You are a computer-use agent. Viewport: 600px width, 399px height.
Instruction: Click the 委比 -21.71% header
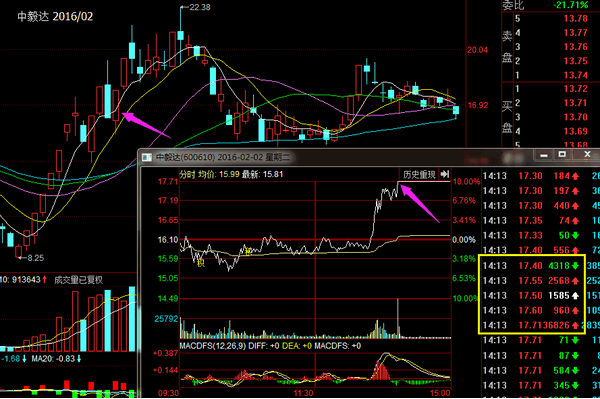(545, 5)
